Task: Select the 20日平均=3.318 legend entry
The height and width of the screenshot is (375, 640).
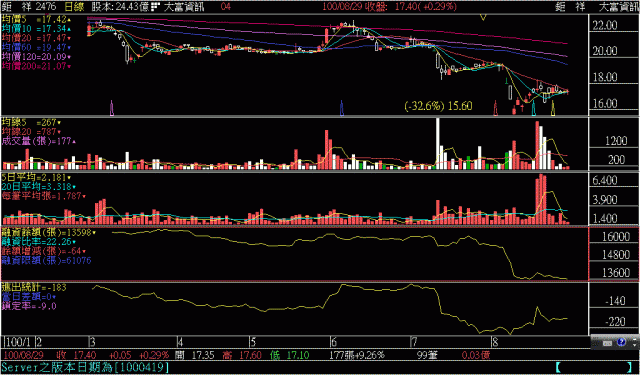Action: point(39,187)
